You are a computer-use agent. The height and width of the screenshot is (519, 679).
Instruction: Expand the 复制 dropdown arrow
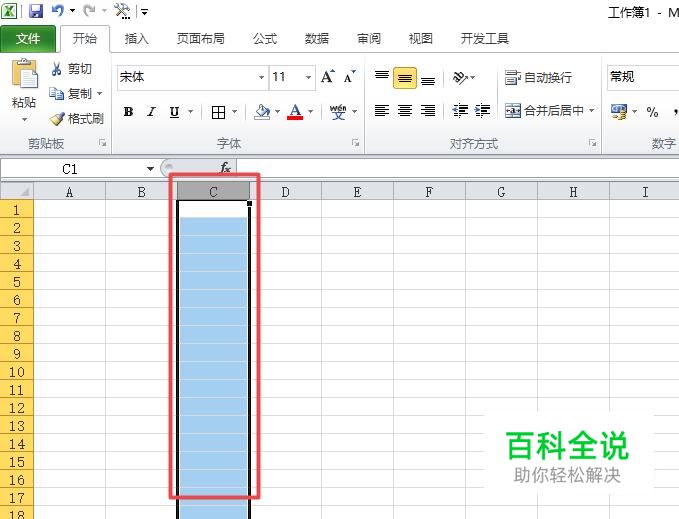[x=100, y=93]
